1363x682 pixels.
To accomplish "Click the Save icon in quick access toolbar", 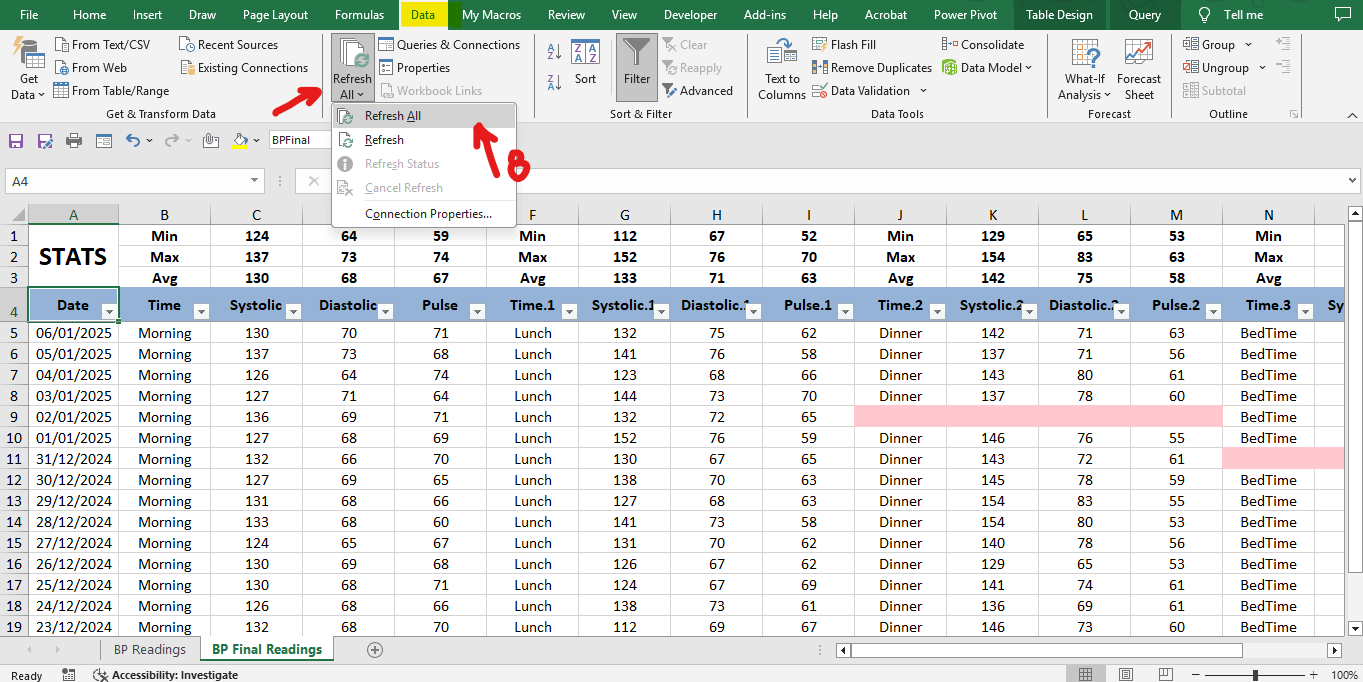I will point(15,141).
